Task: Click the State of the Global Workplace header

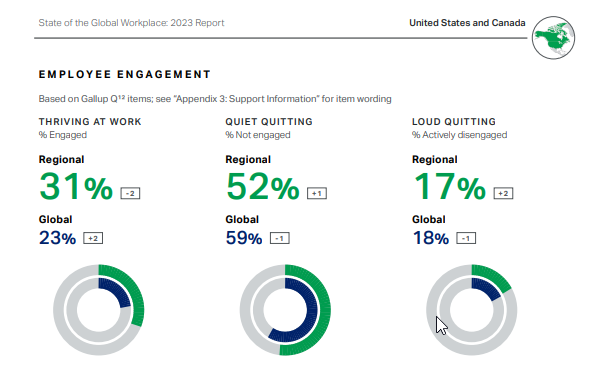Action: [x=131, y=23]
